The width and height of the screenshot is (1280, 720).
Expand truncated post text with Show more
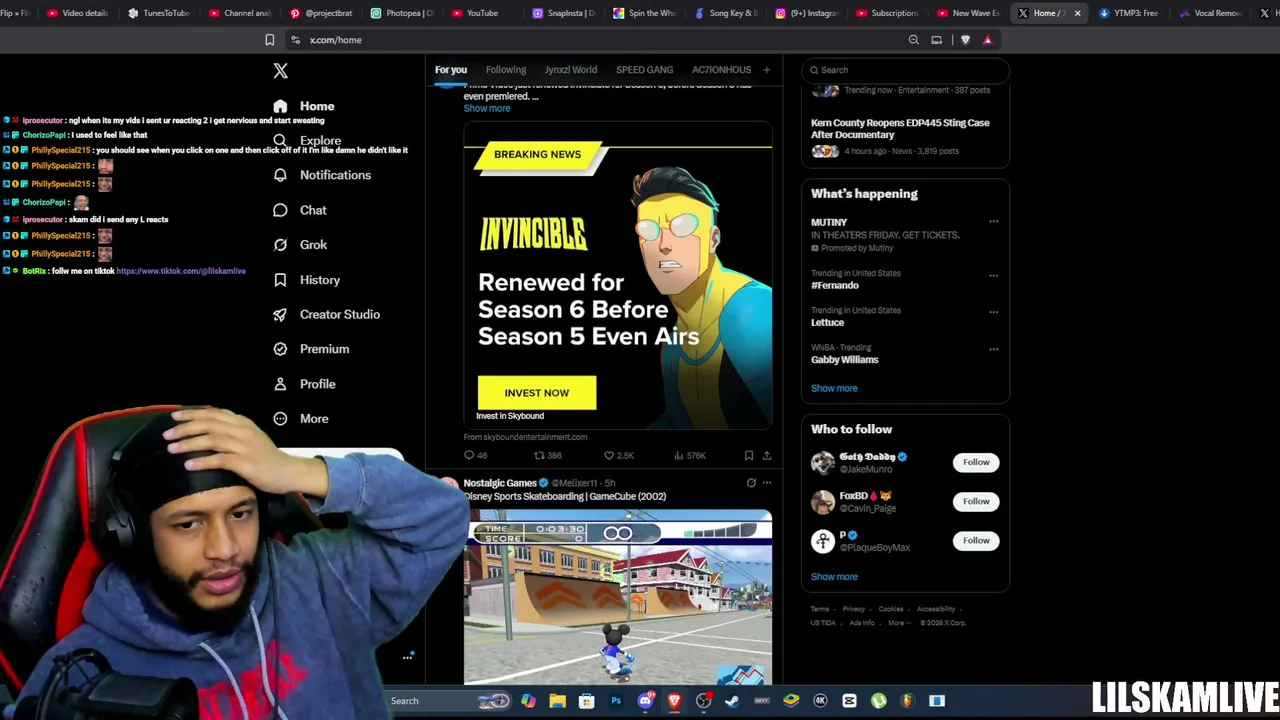[487, 108]
